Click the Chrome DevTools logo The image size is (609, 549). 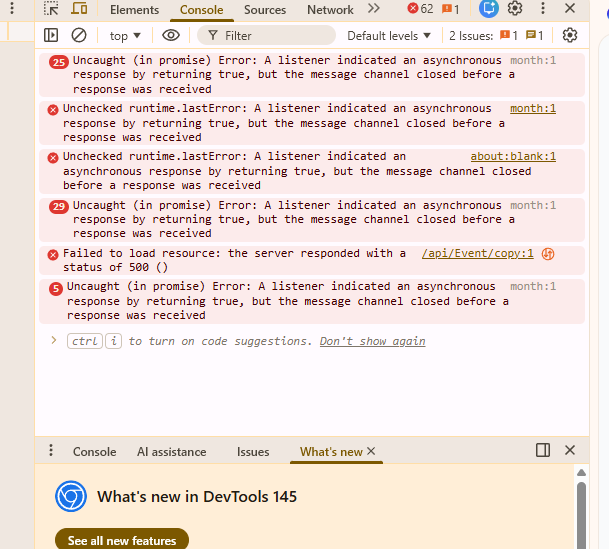tap(71, 496)
